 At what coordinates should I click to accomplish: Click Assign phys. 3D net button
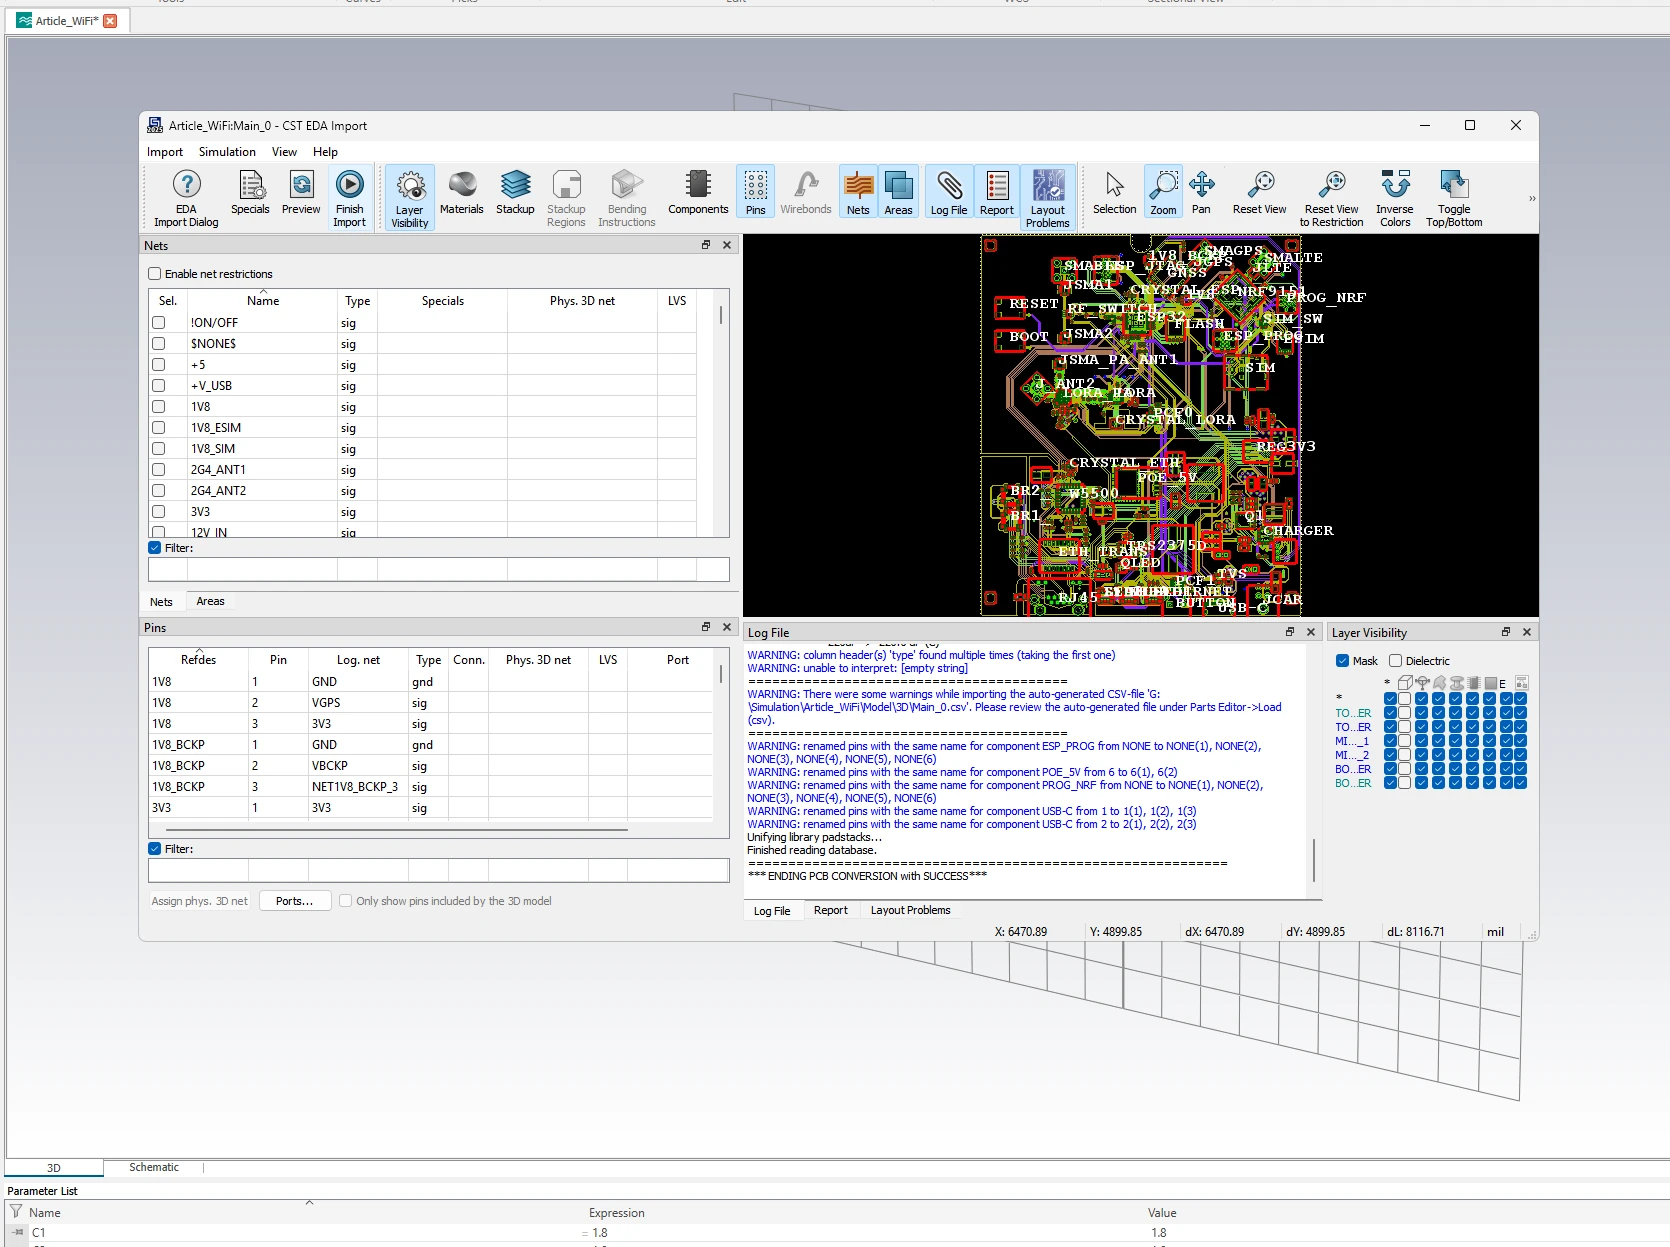(x=199, y=901)
